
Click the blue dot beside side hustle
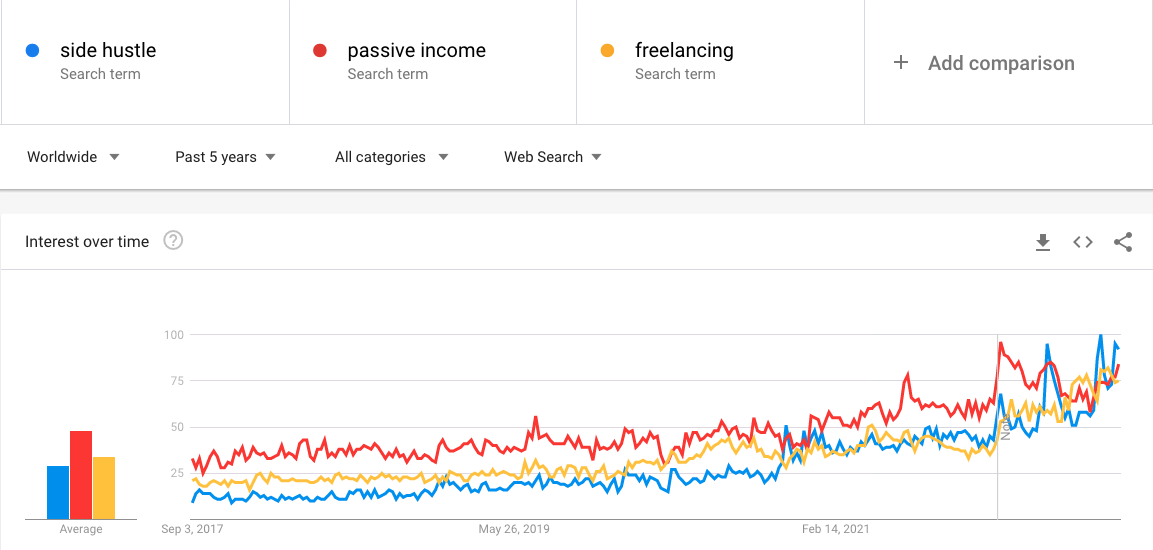(33, 51)
